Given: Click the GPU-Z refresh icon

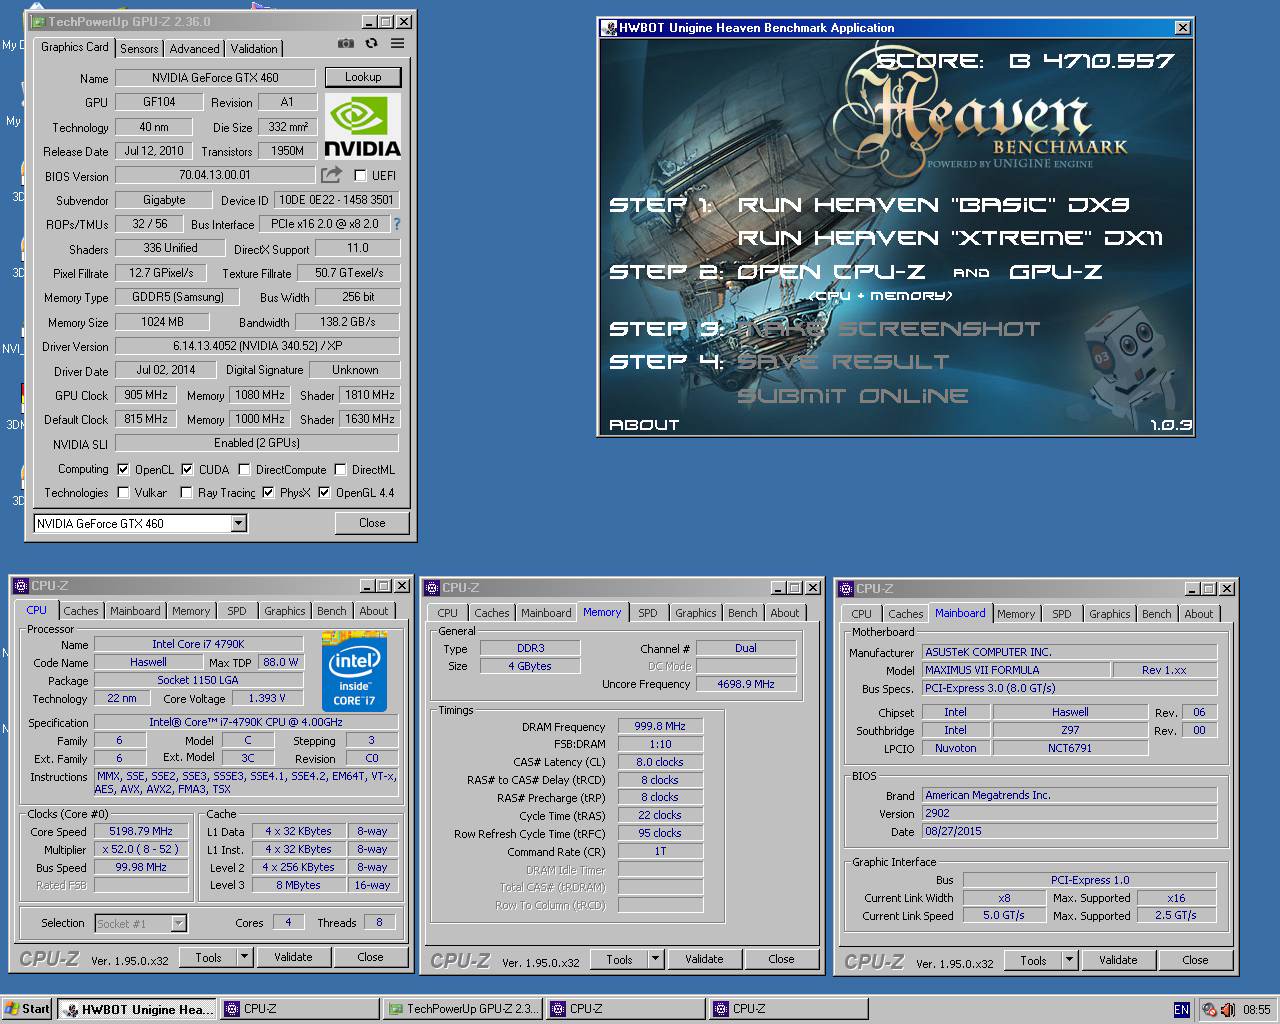Looking at the screenshot, I should [371, 44].
